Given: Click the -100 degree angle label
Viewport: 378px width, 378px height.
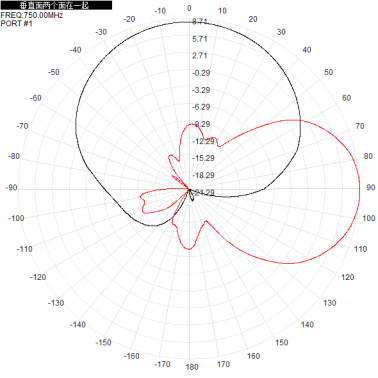Looking at the screenshot, I should 16,218.
